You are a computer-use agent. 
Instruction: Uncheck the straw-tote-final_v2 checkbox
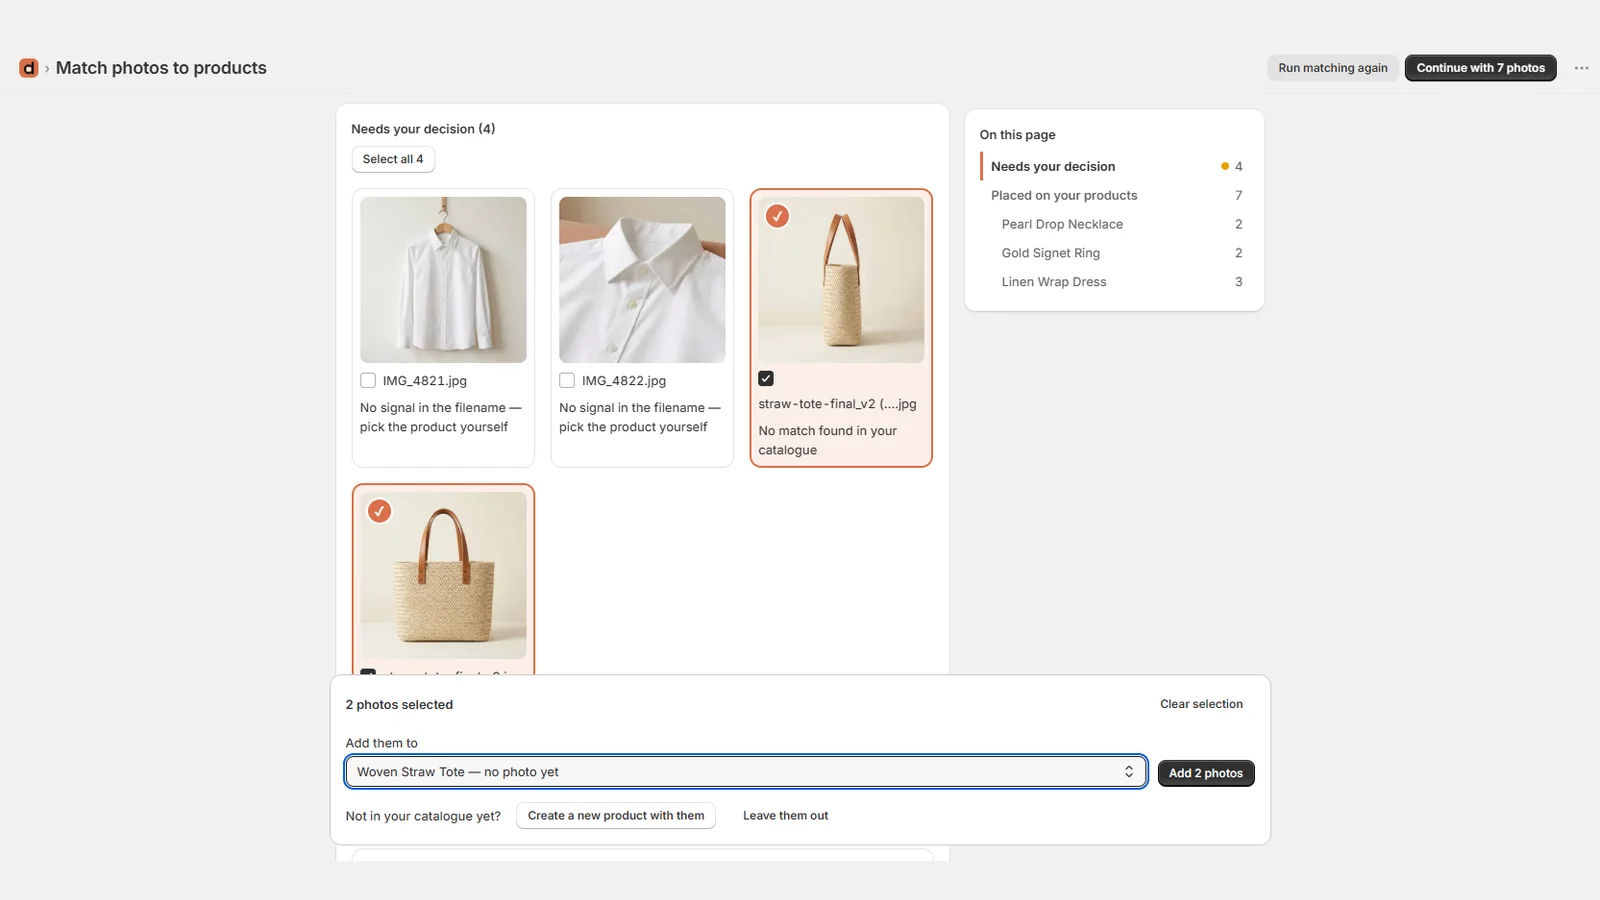pyautogui.click(x=766, y=379)
